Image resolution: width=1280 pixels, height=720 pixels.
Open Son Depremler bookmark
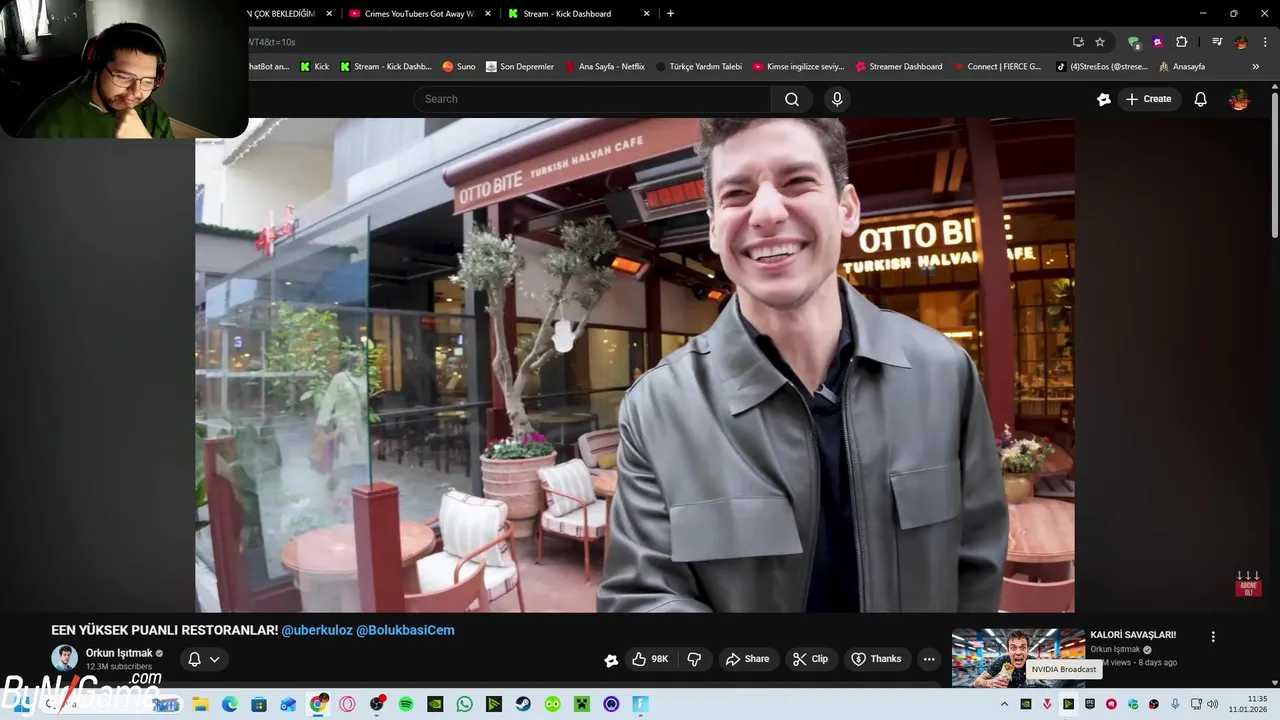(x=520, y=67)
